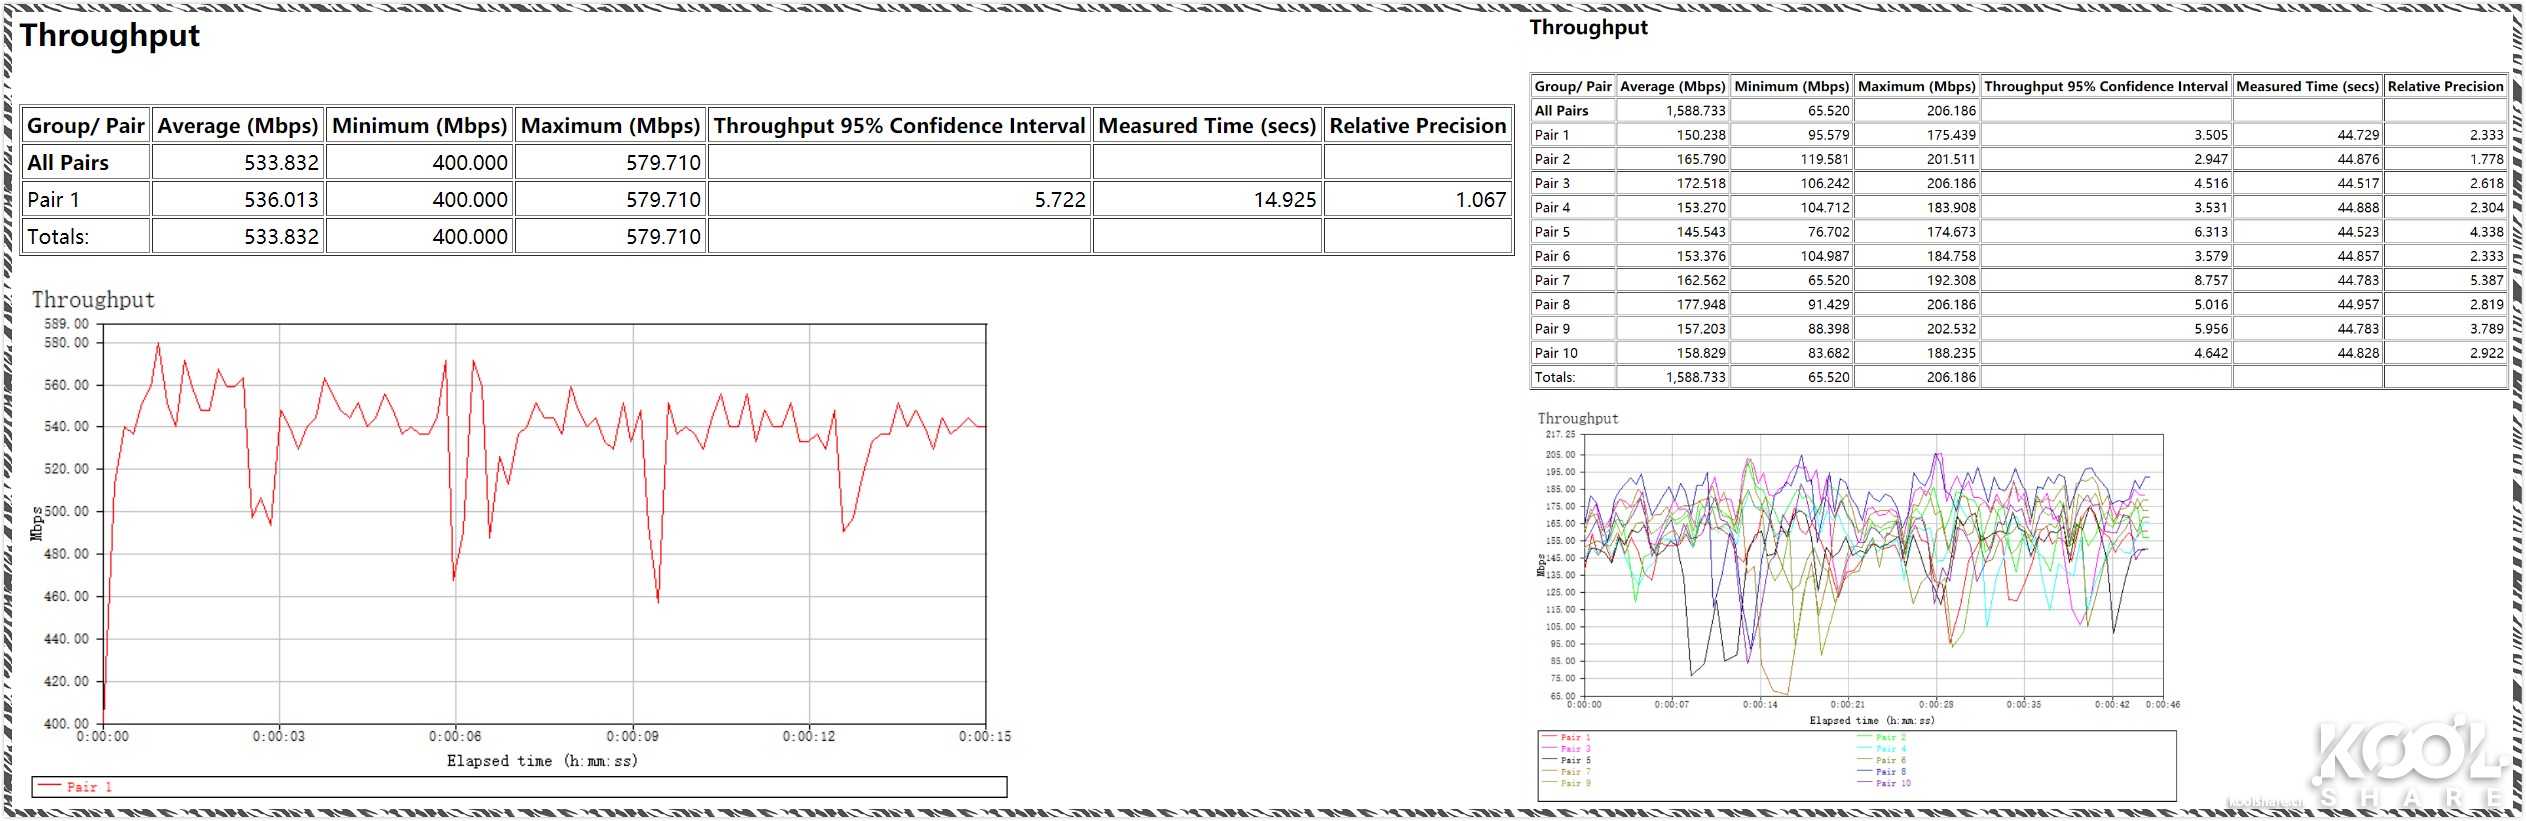The width and height of the screenshot is (2526, 821).
Task: Click the "Elapsed time (h:mm:ss)" axis title of the ten-pair chart
Action: pyautogui.click(x=1871, y=721)
